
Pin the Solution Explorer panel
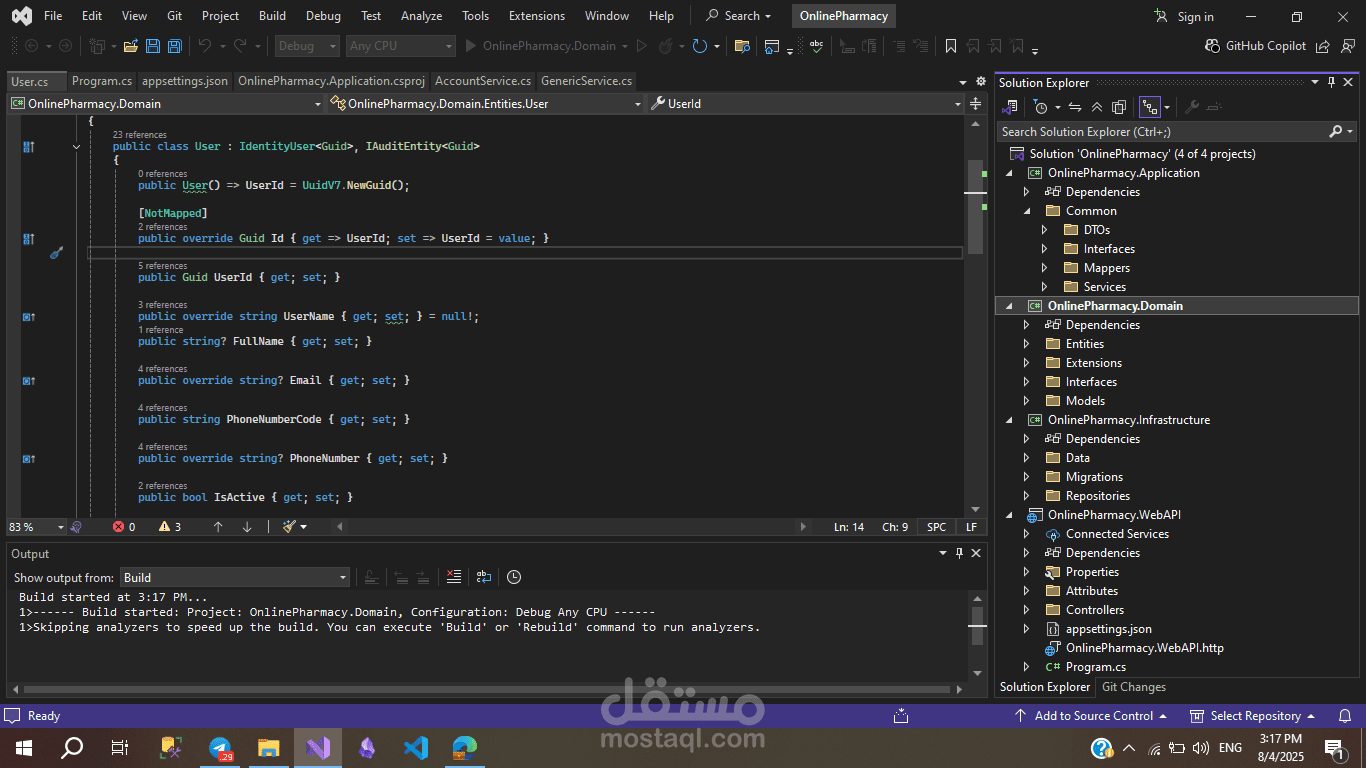coord(1332,83)
